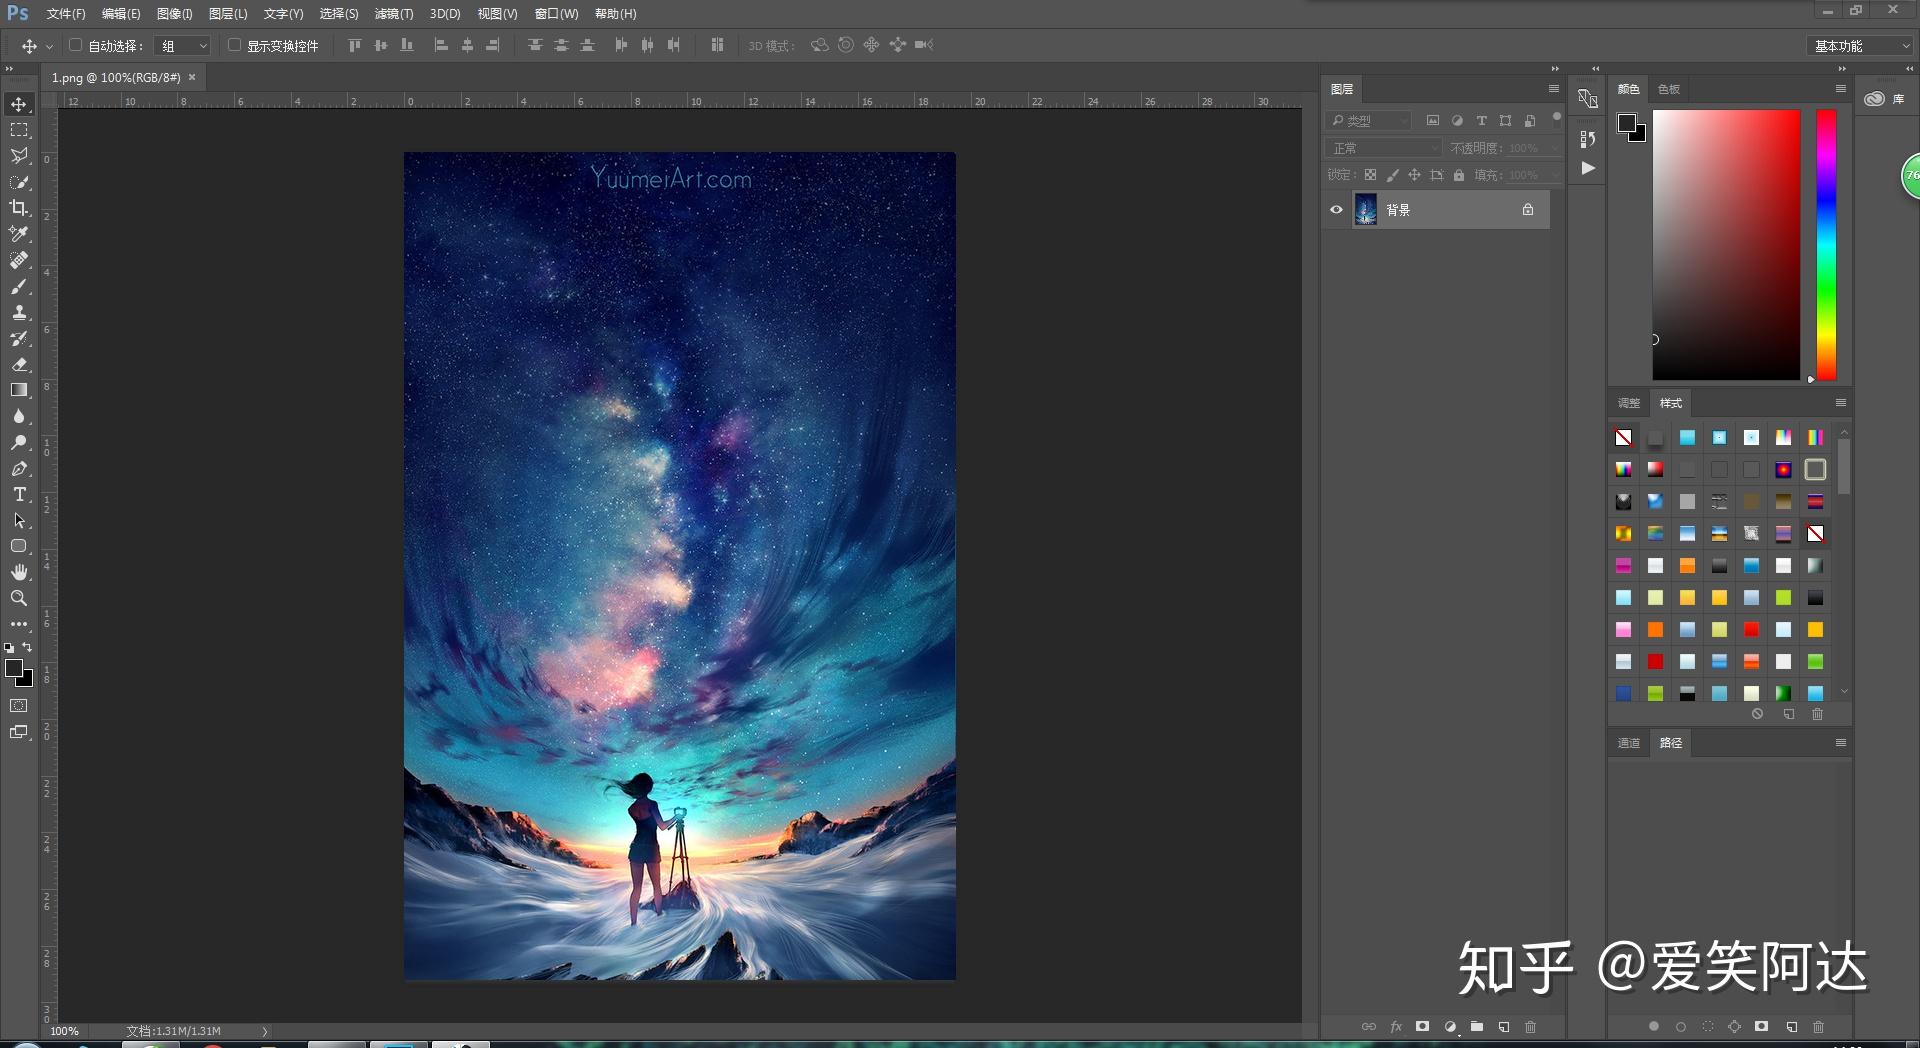Open the 正常 blend mode dropdown
Screen dimensions: 1920x1048
pyautogui.click(x=1385, y=148)
